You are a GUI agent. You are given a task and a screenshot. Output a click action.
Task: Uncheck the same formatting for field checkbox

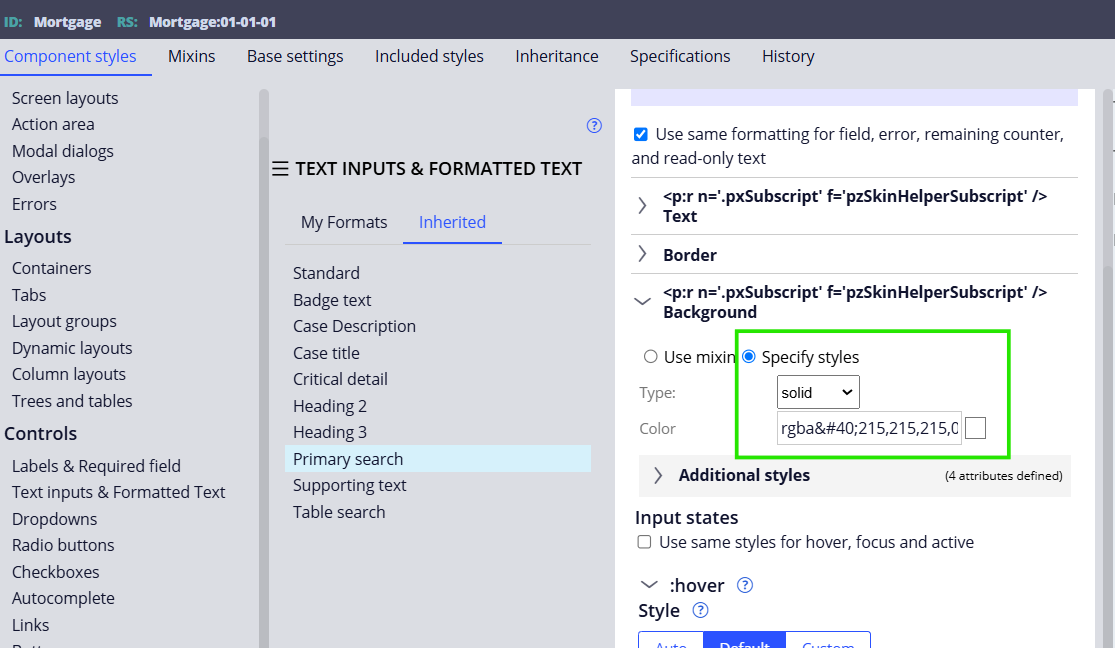(x=640, y=133)
